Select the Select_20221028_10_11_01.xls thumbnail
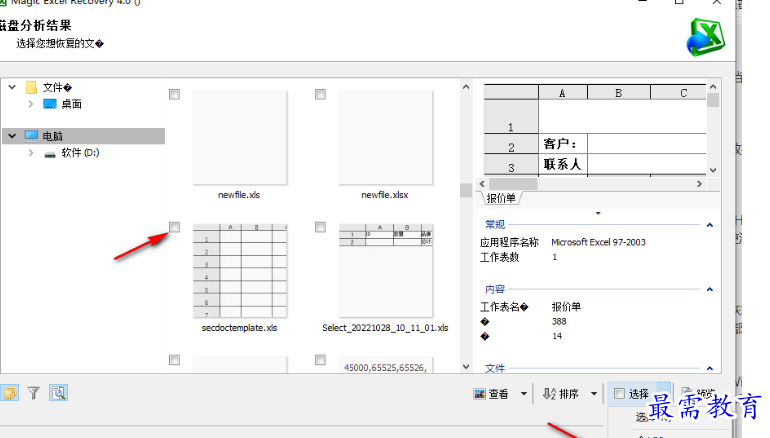The width and height of the screenshot is (770, 438). [385, 271]
